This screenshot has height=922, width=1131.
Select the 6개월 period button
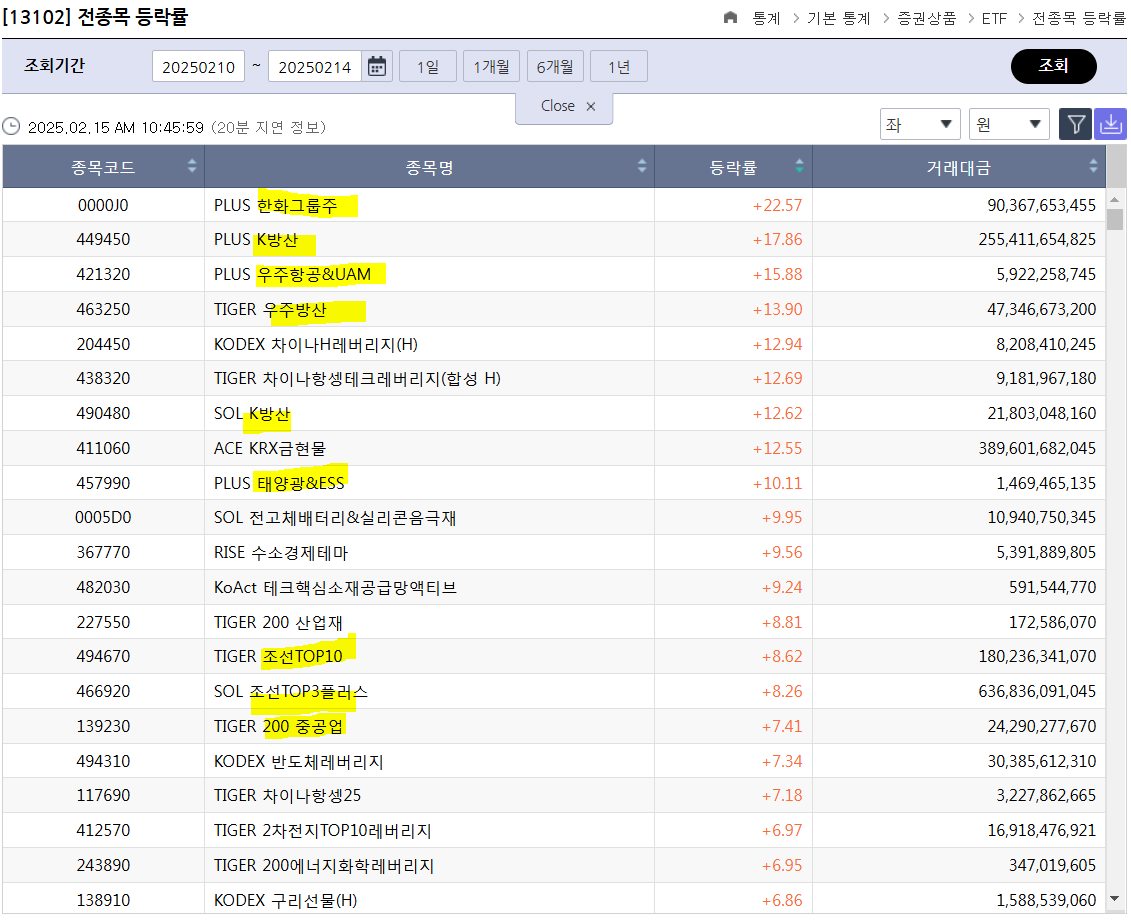[555, 67]
